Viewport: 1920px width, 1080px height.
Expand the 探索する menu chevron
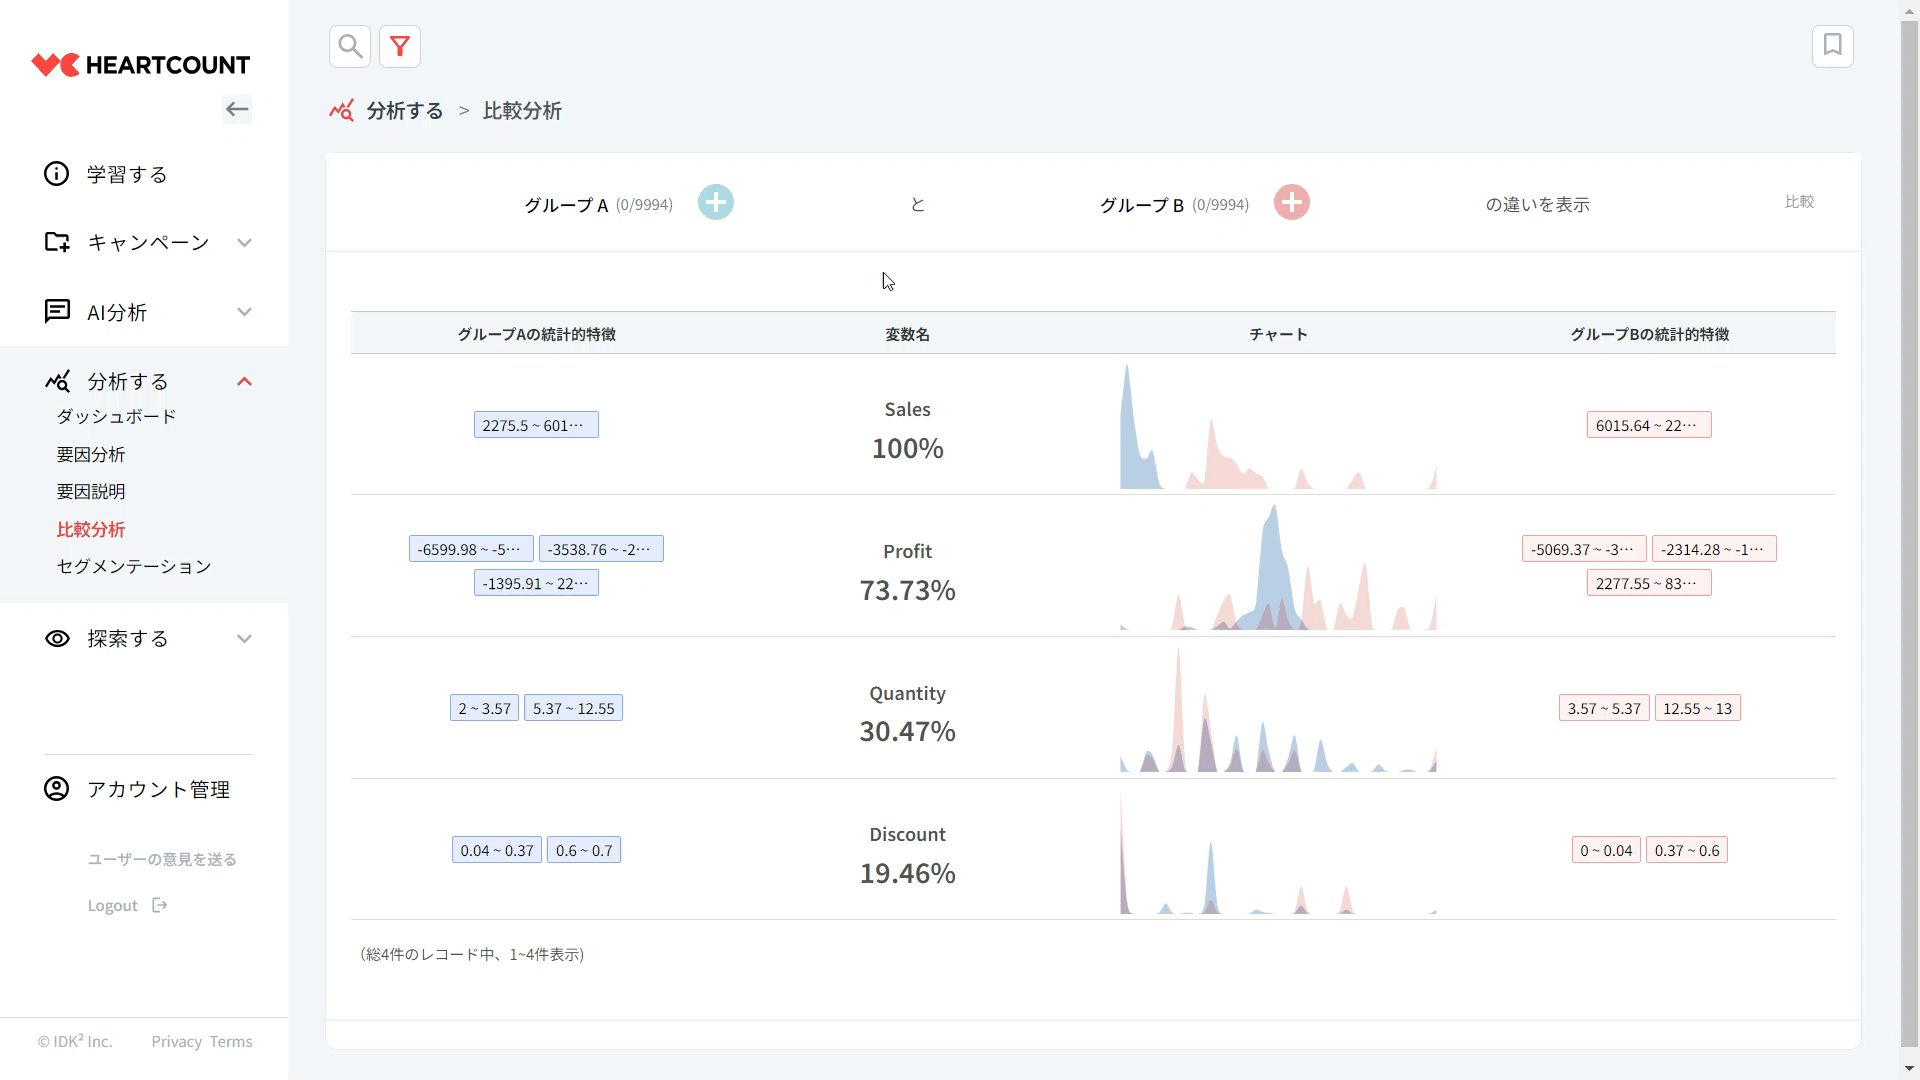244,639
